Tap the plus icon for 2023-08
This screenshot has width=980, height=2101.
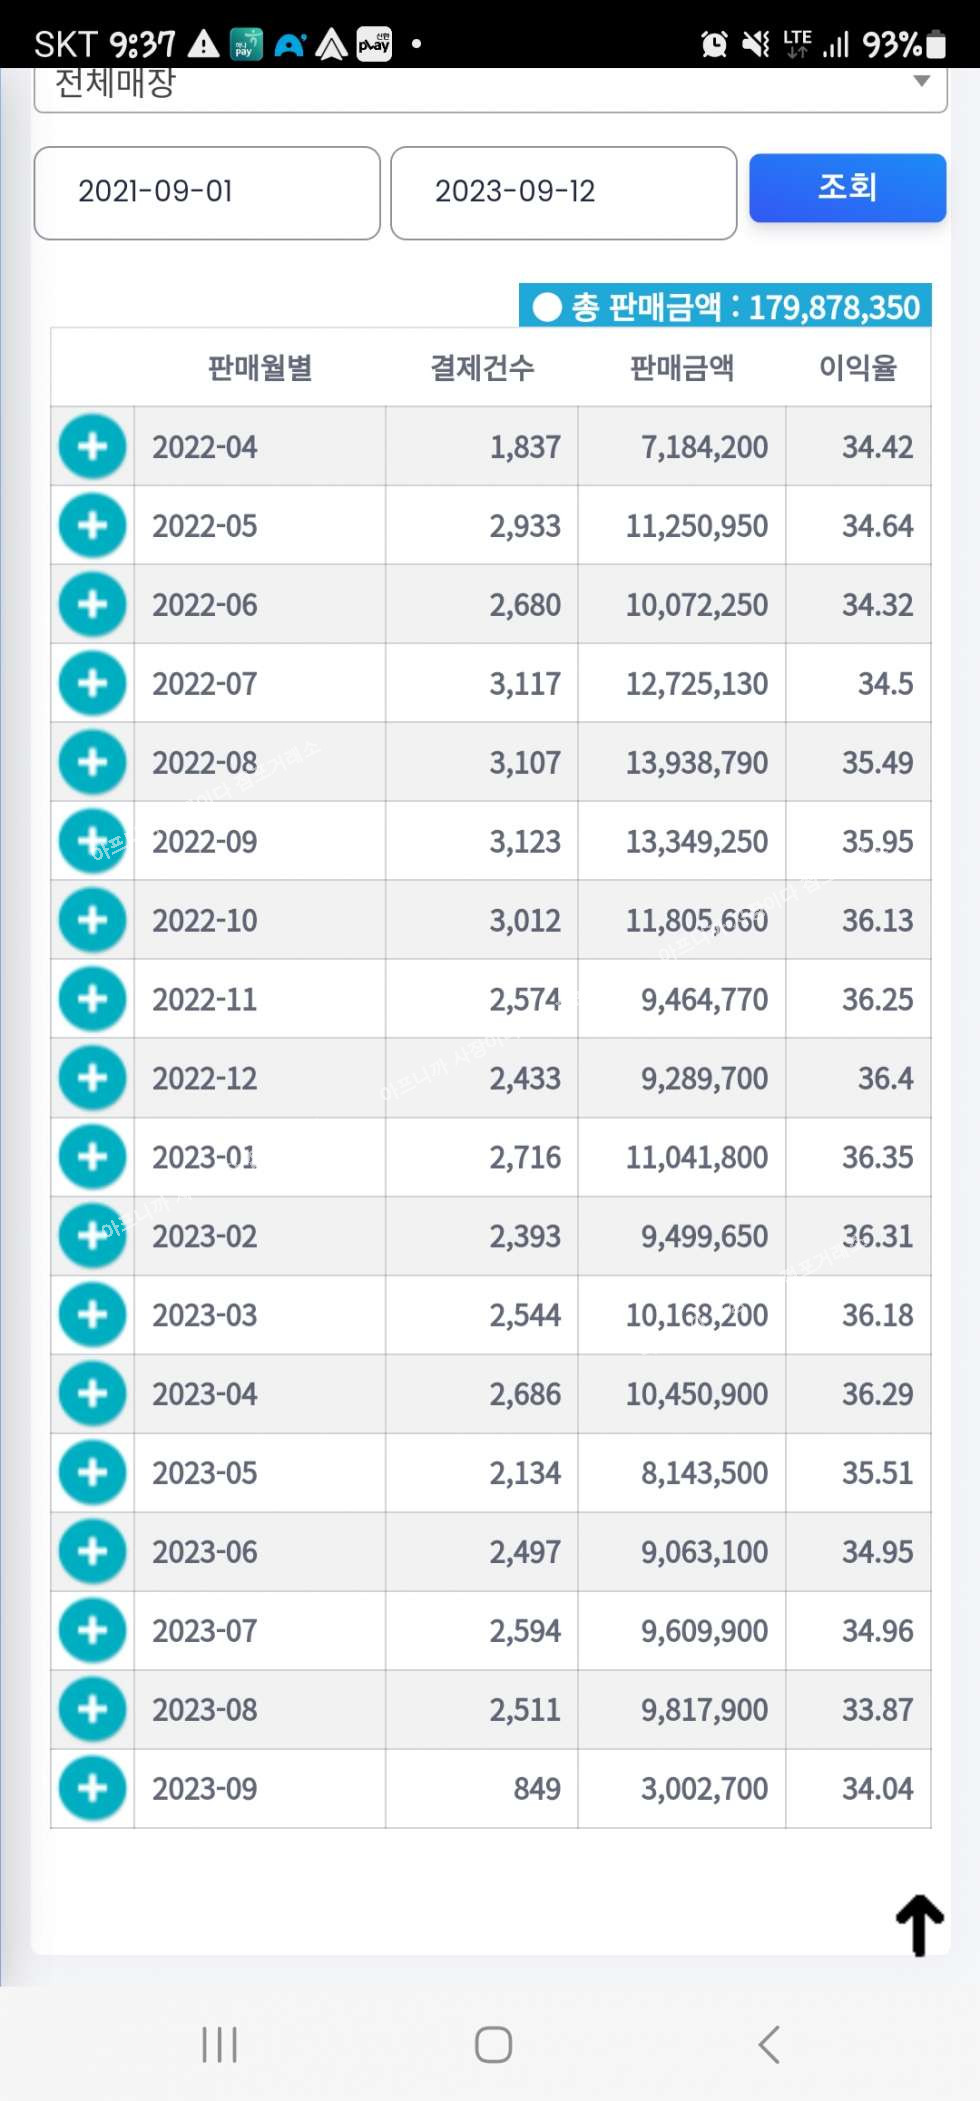click(92, 1709)
